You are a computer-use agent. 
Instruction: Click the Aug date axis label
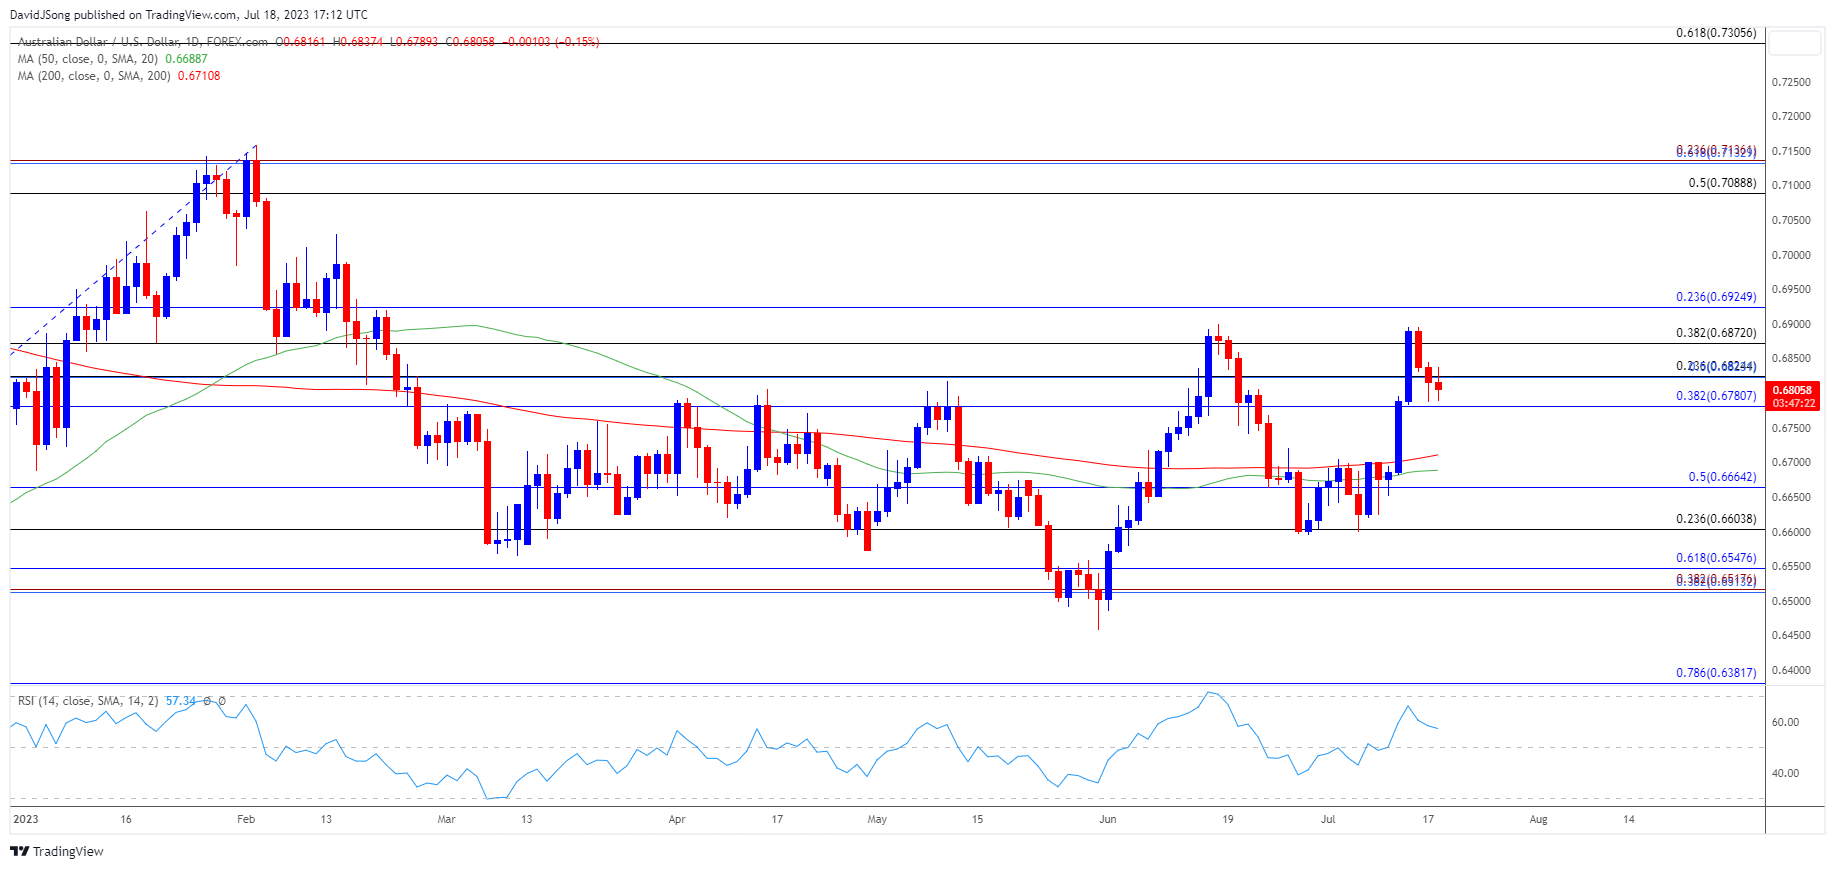click(1539, 819)
